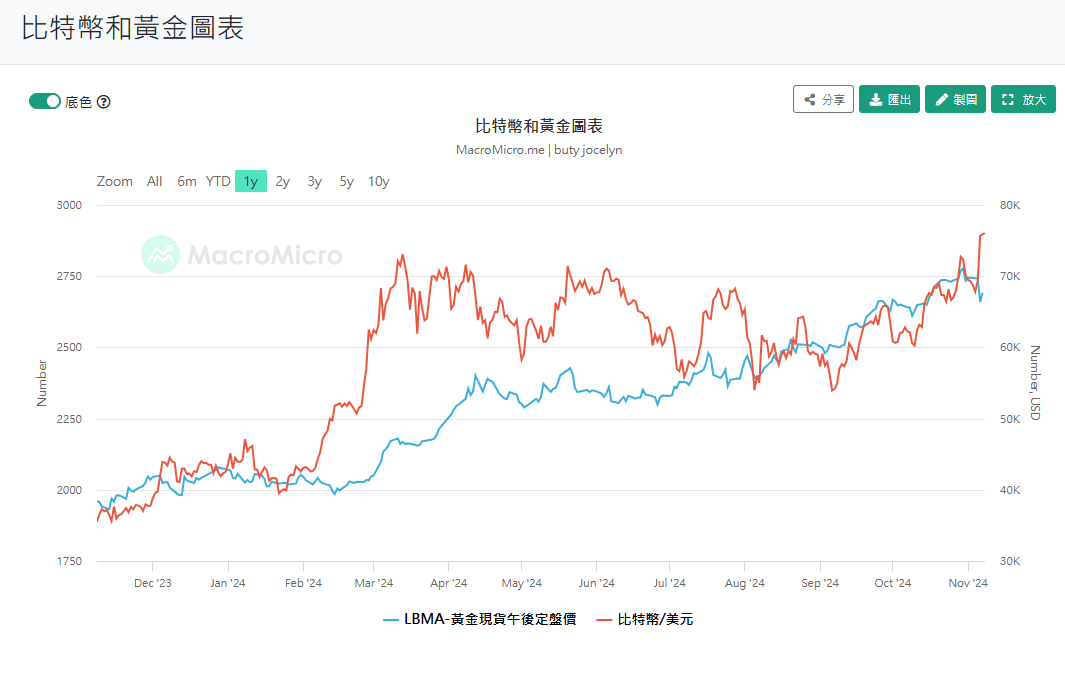Click the export download button (匯出)
This screenshot has height=689, width=1065.
click(889, 100)
